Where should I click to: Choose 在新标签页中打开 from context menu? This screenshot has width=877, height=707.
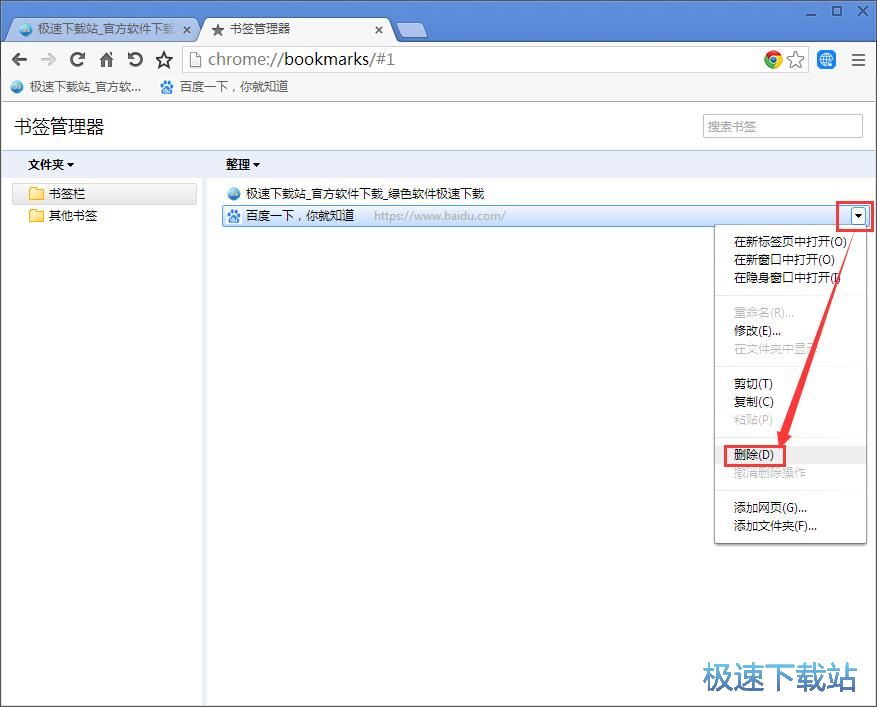point(790,242)
